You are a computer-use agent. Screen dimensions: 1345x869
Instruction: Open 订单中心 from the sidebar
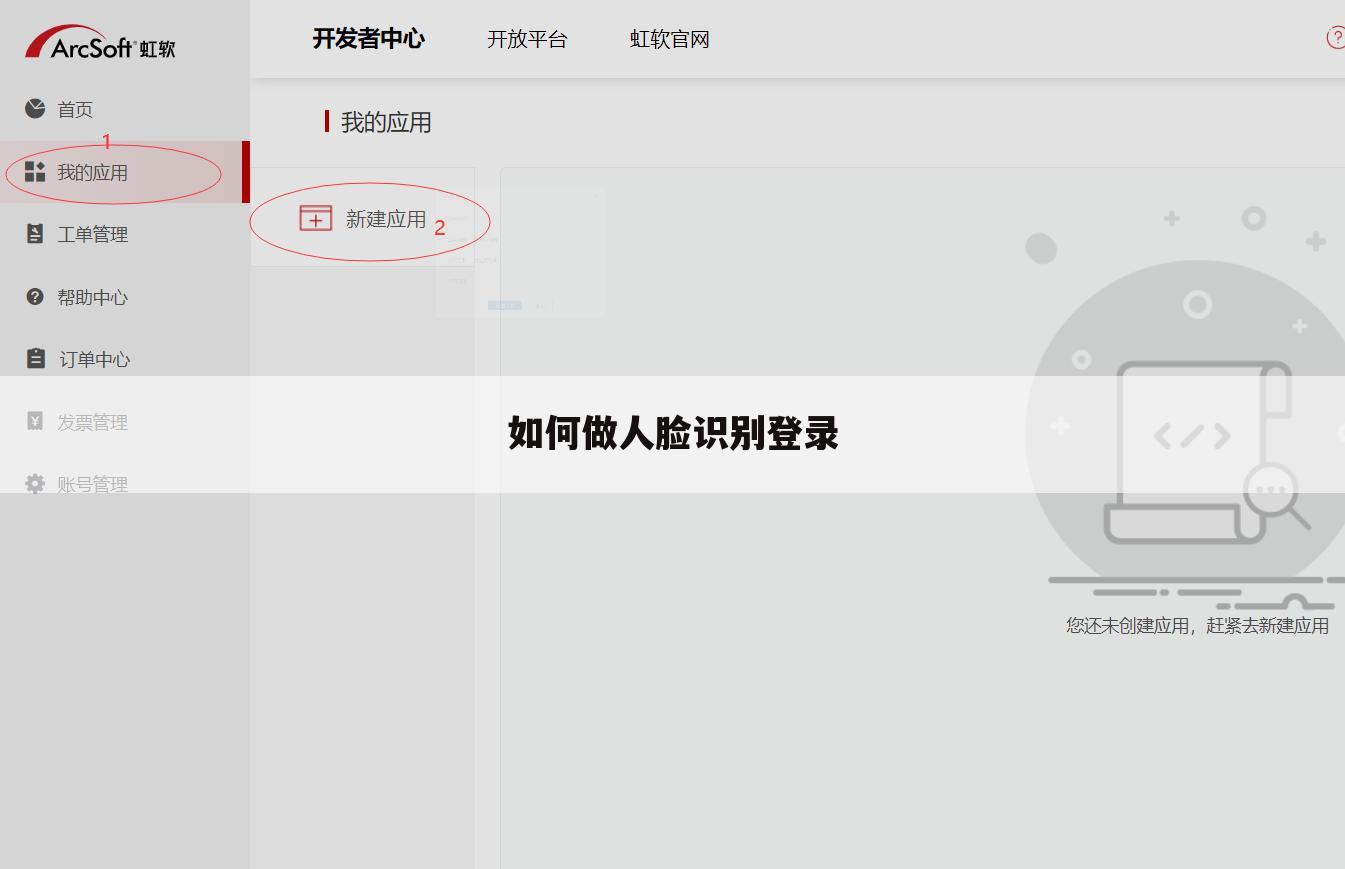[94, 359]
